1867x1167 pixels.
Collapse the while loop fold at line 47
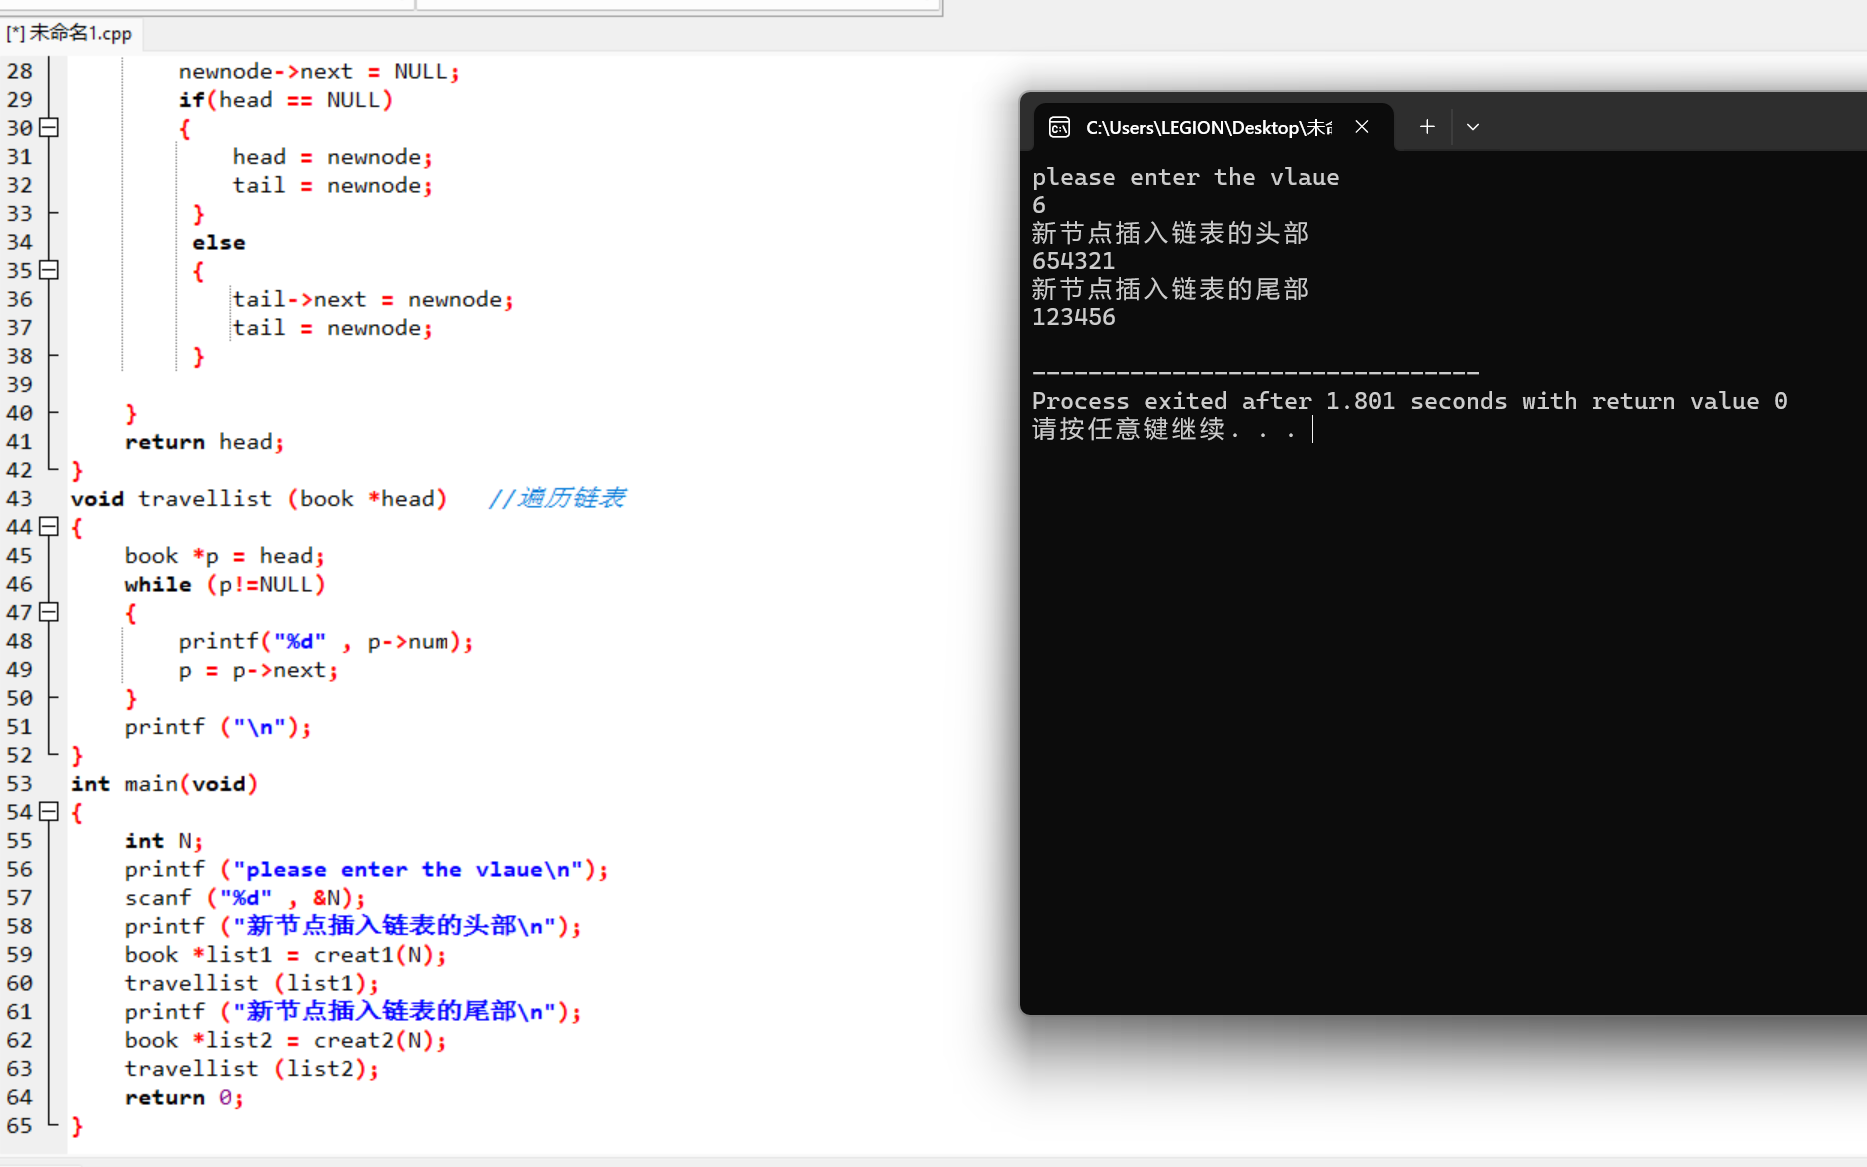click(x=49, y=612)
